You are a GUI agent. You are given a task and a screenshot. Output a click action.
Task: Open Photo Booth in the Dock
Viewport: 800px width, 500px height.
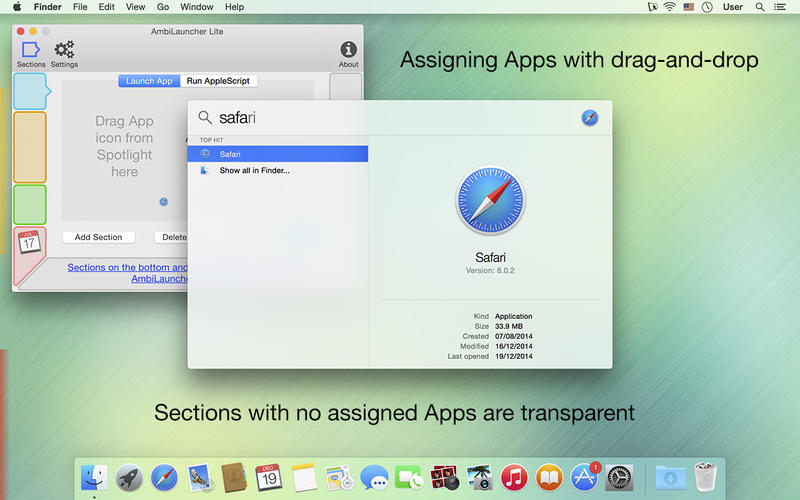click(x=444, y=478)
